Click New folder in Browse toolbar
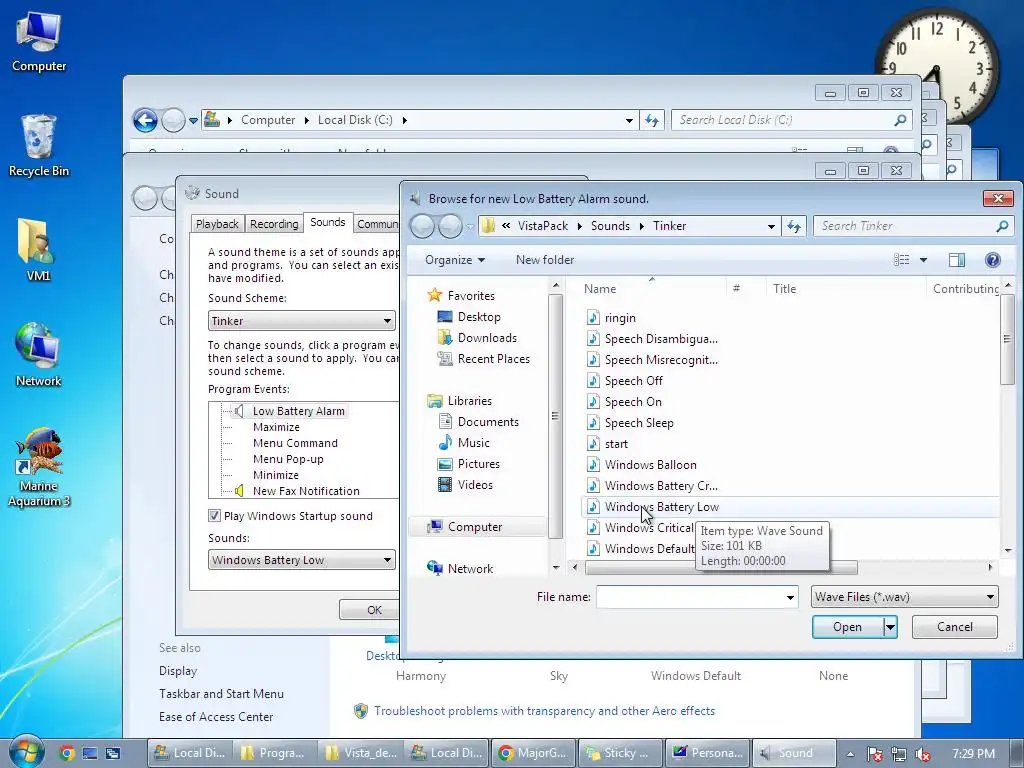Viewport: 1024px width, 768px height. (545, 260)
